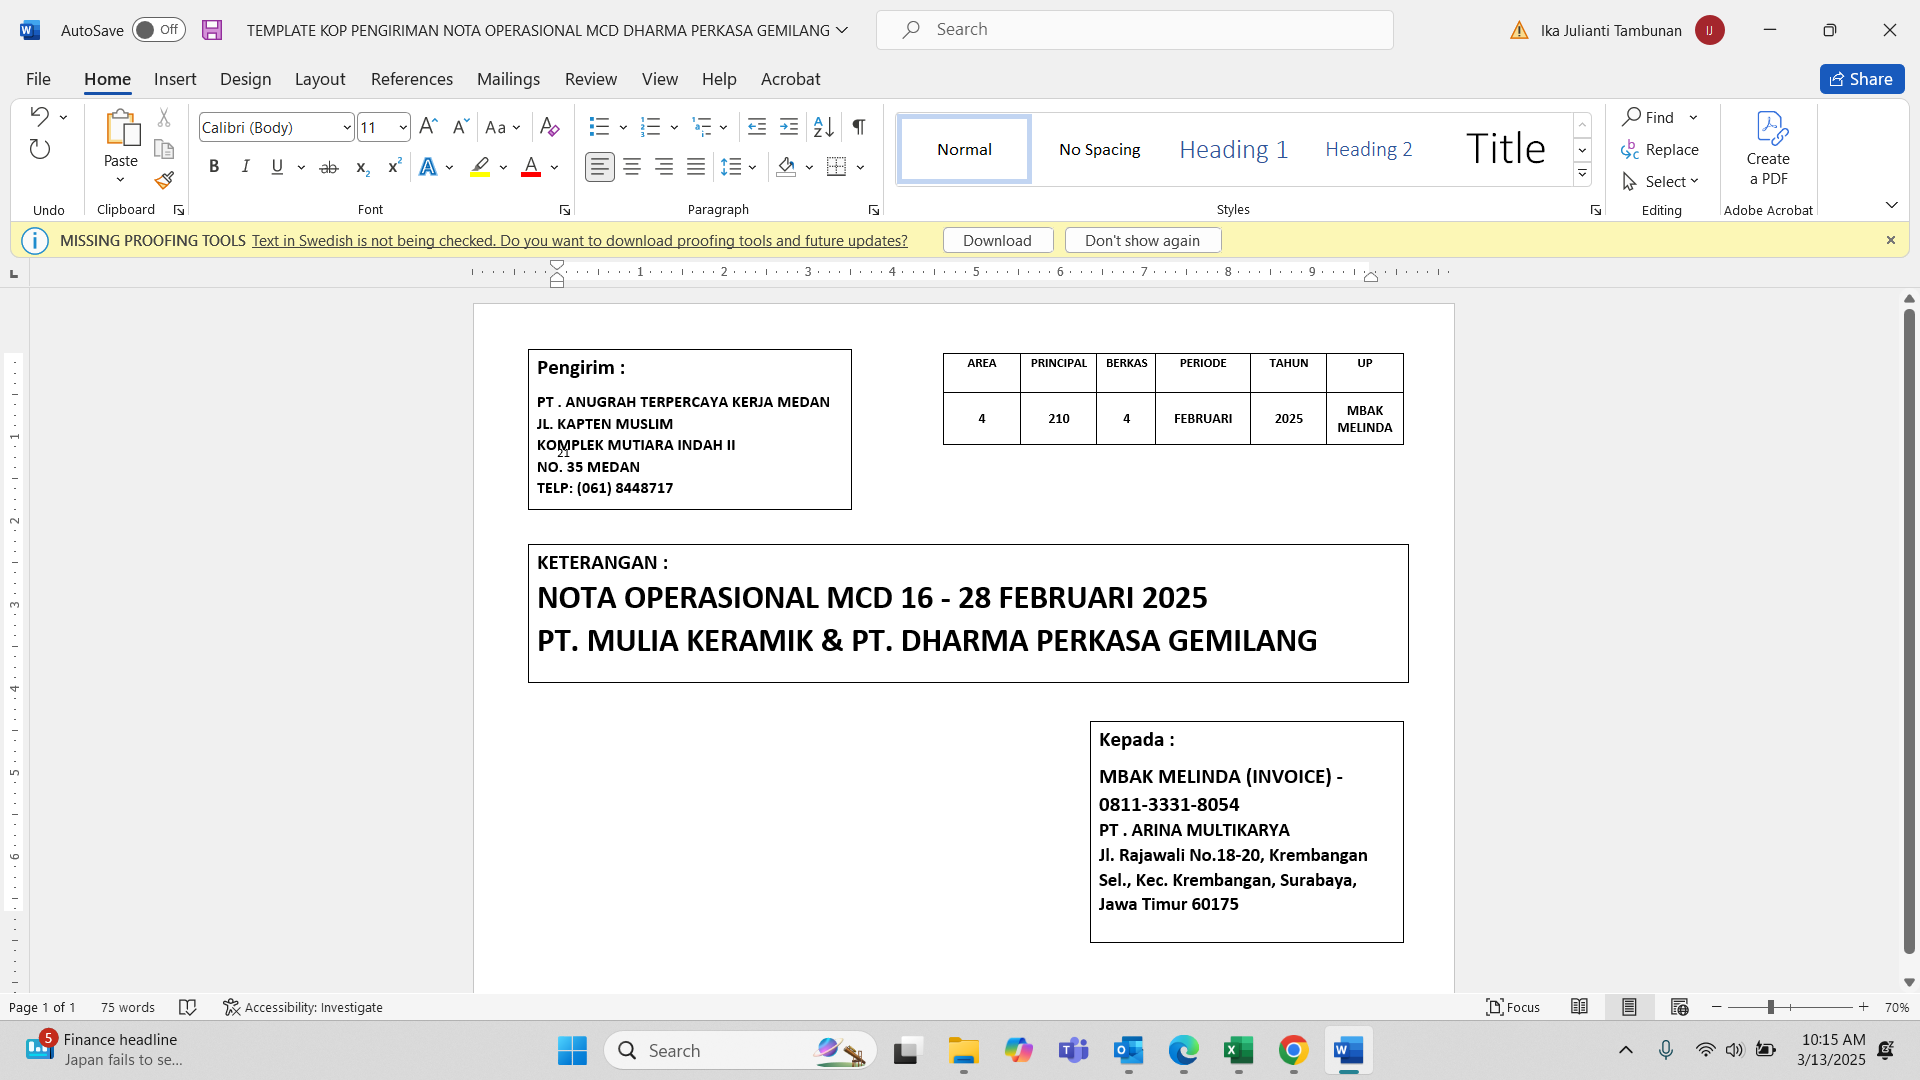
Task: Toggle Underline formatting
Action: pyautogui.click(x=277, y=167)
